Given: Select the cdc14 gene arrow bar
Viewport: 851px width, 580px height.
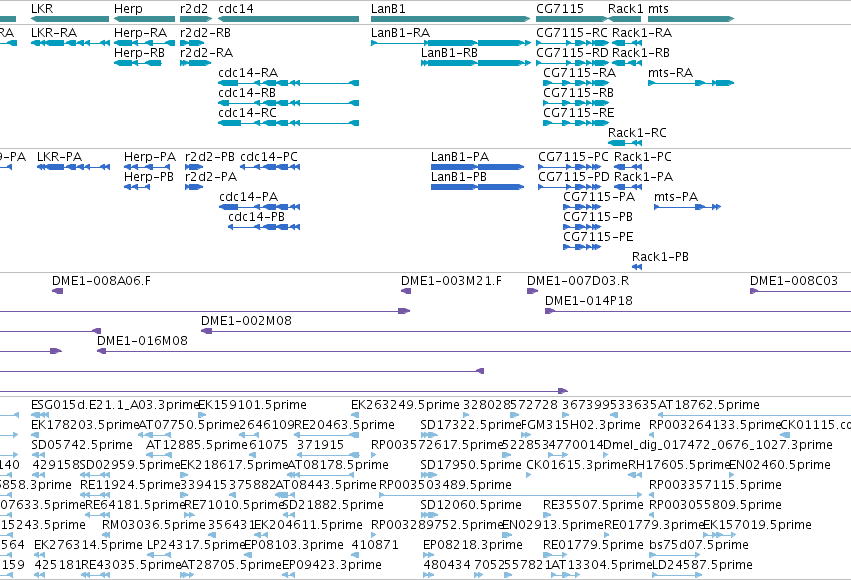Looking at the screenshot, I should [288, 19].
